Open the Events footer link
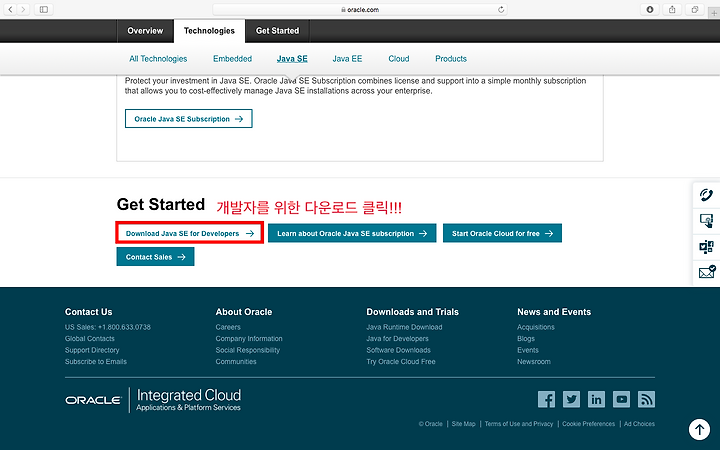720x450 pixels. 528,350
